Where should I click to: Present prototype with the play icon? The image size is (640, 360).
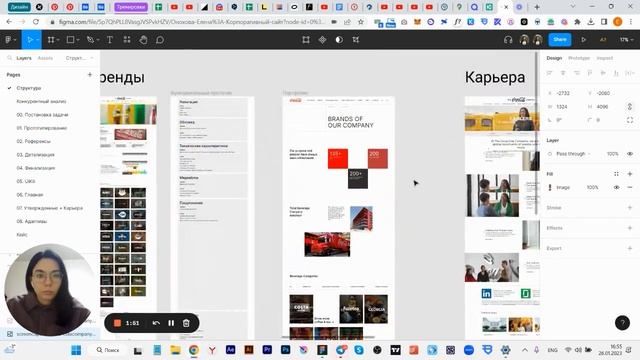pos(584,40)
